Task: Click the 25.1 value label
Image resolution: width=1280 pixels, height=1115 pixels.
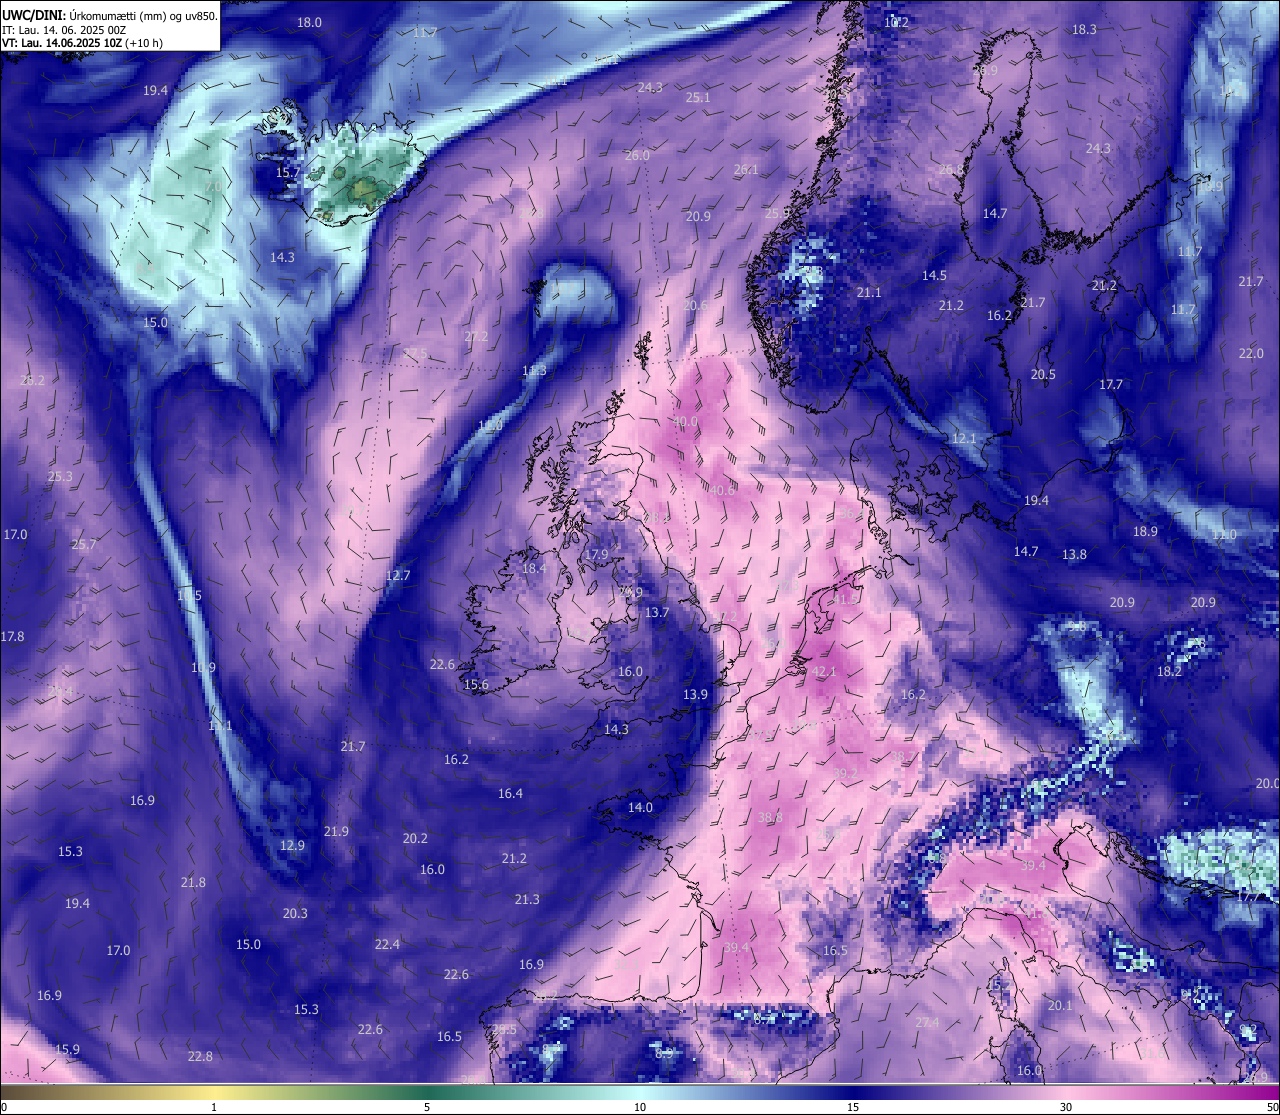Action: click(698, 97)
